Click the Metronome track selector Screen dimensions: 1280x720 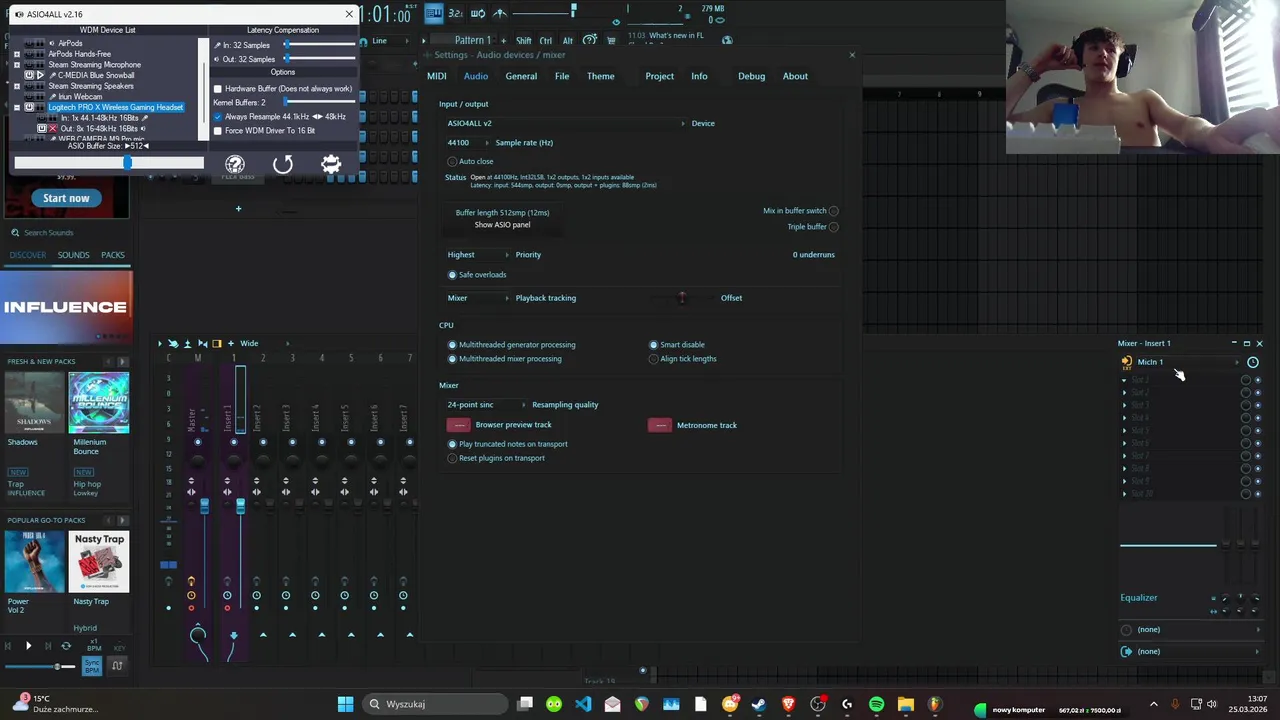660,425
